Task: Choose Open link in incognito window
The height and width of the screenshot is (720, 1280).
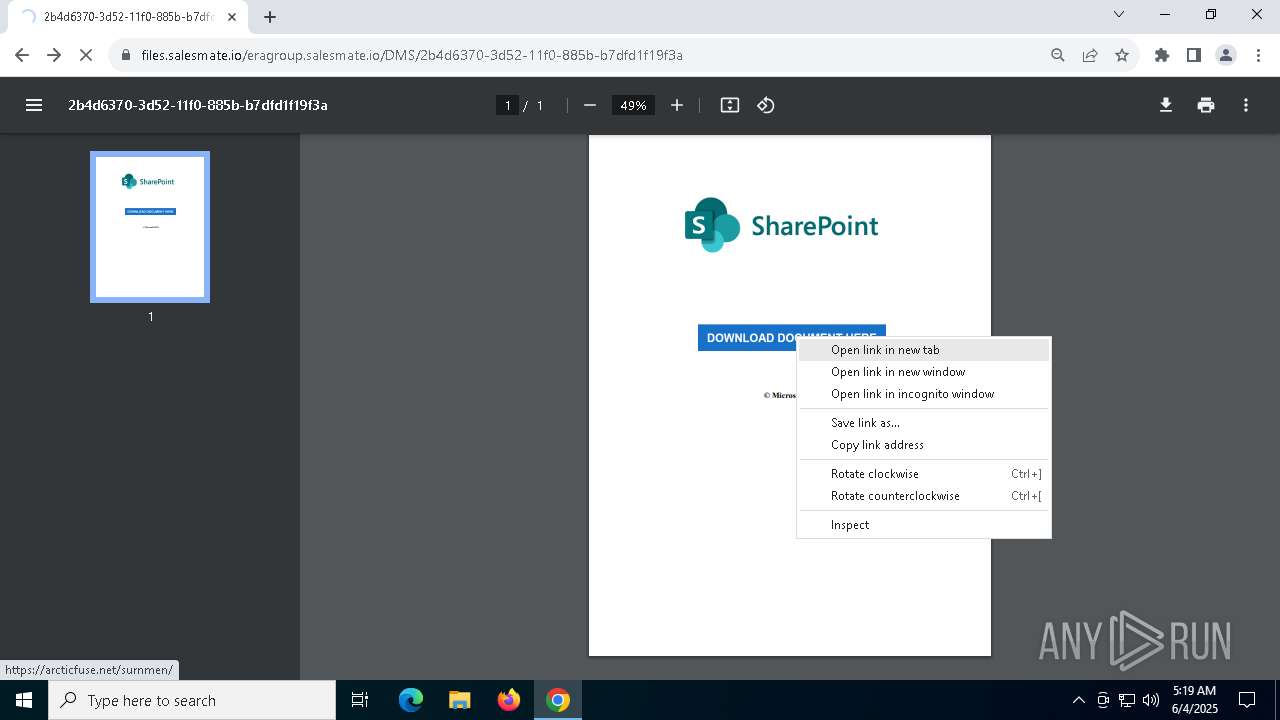Action: [x=924, y=394]
